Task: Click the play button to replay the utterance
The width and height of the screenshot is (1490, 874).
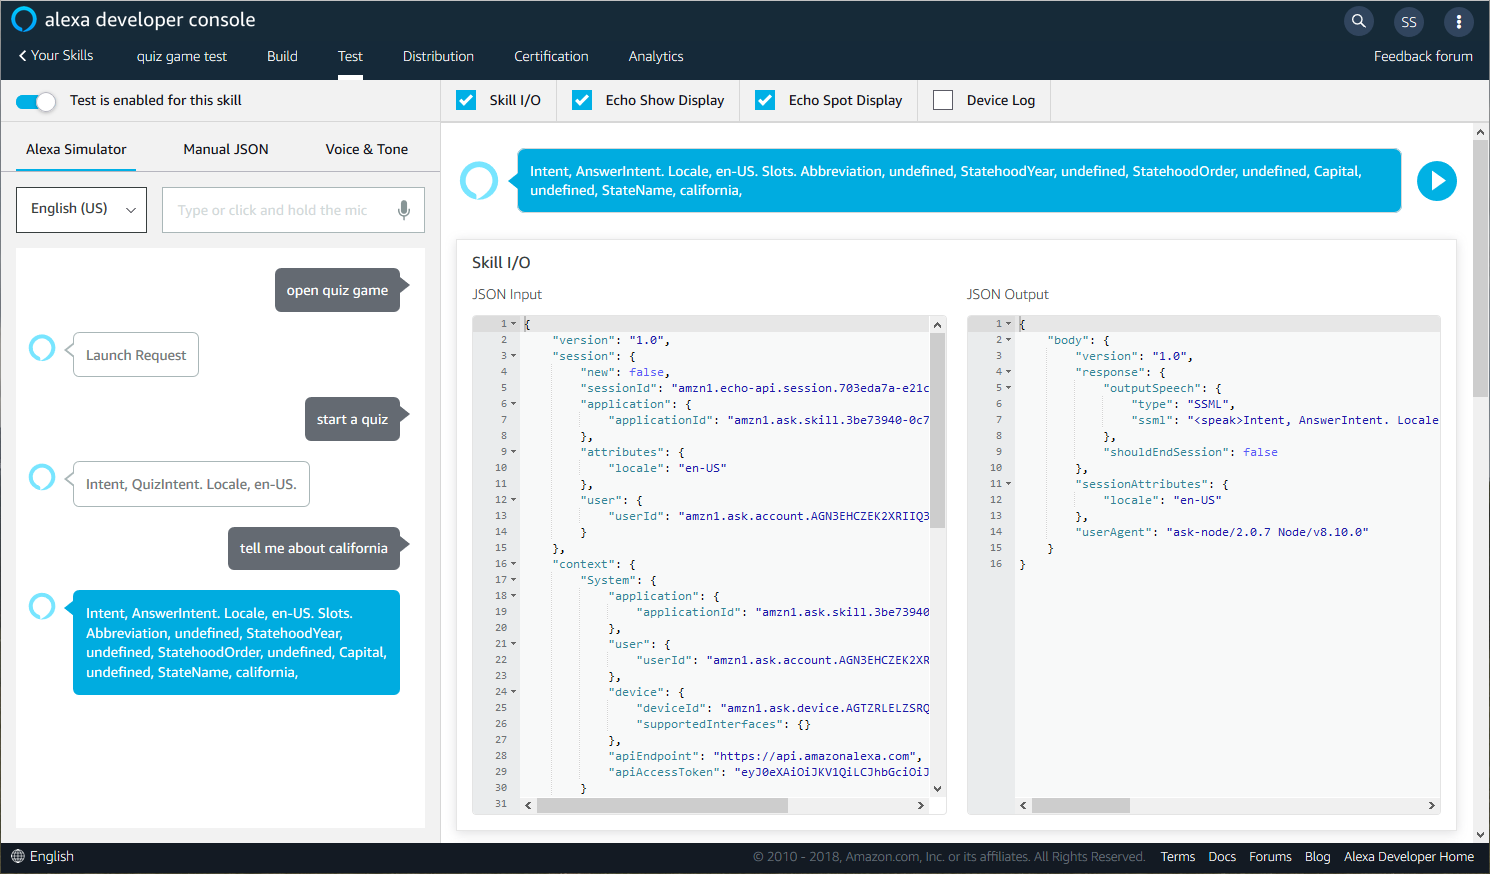Action: click(1437, 181)
